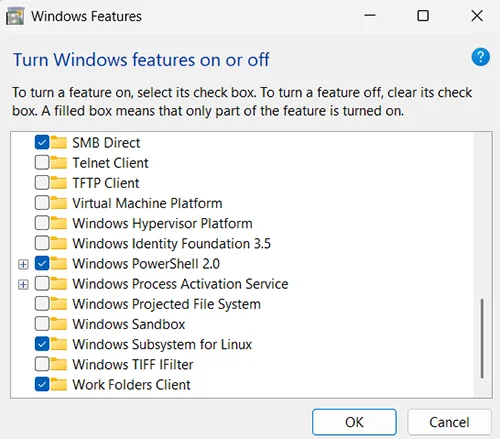Click the TFTP Client folder icon
The height and width of the screenshot is (439, 500).
[x=59, y=183]
